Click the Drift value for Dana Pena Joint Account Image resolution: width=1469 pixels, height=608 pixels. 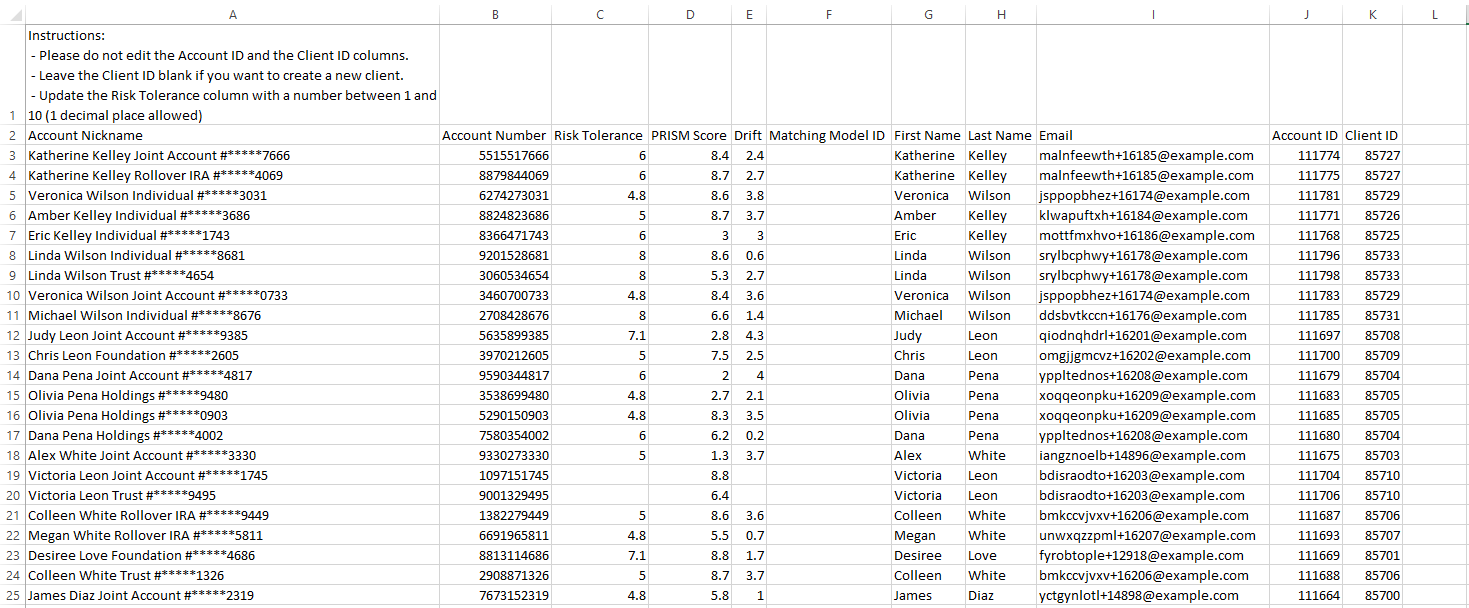(748, 375)
